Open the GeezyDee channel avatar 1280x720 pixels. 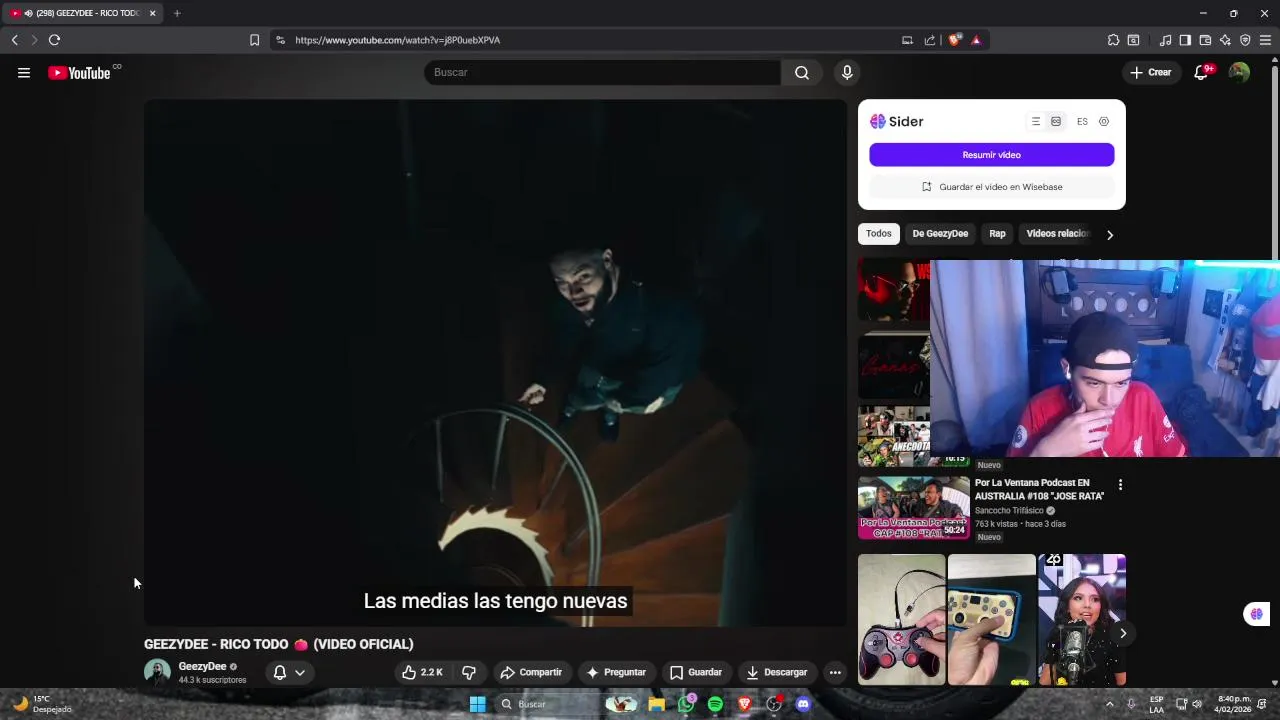click(x=157, y=672)
